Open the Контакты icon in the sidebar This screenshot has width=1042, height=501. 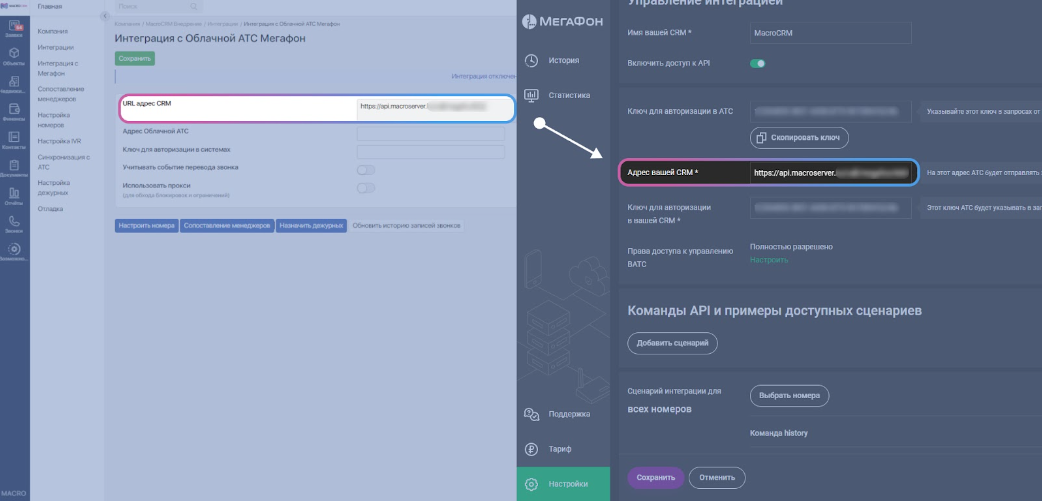coord(14,140)
